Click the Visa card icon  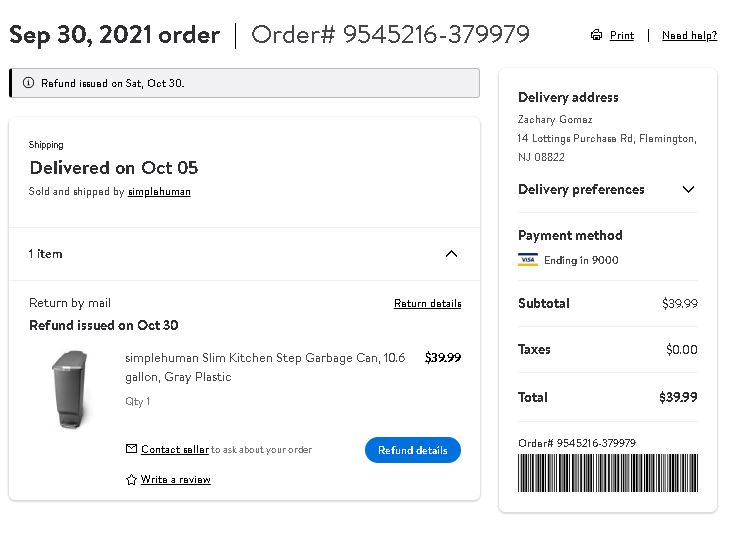528,260
